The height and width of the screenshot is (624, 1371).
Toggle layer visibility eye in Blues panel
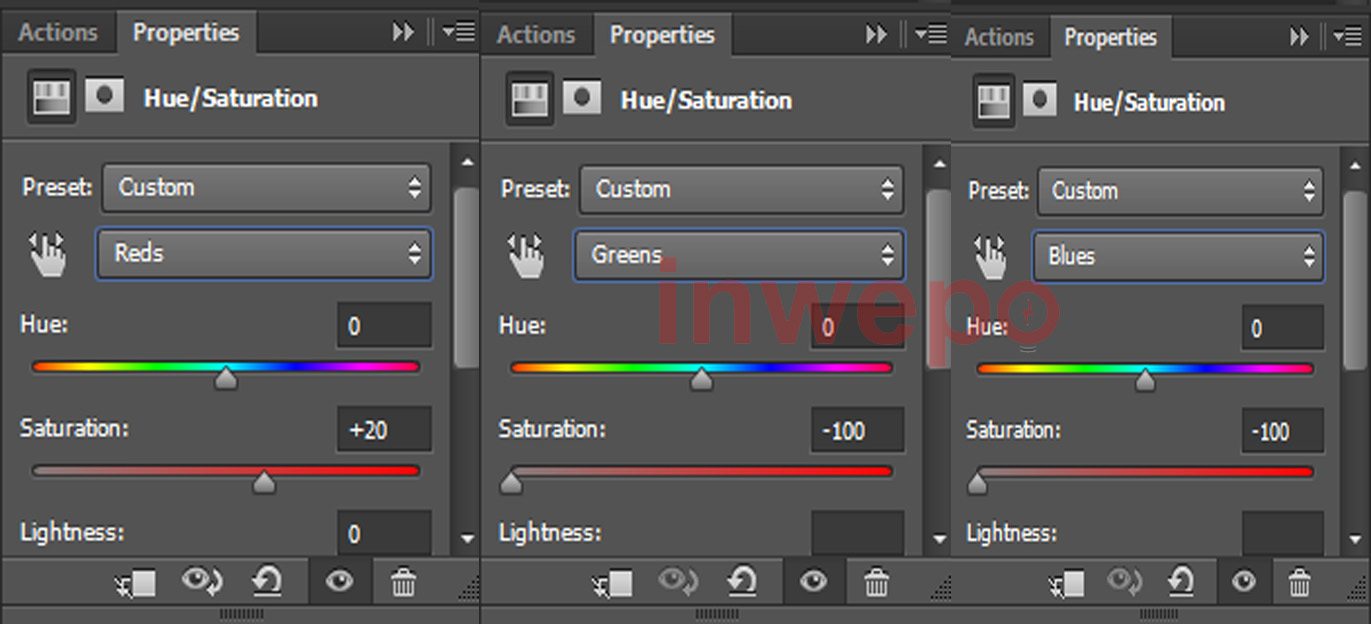coord(1243,582)
